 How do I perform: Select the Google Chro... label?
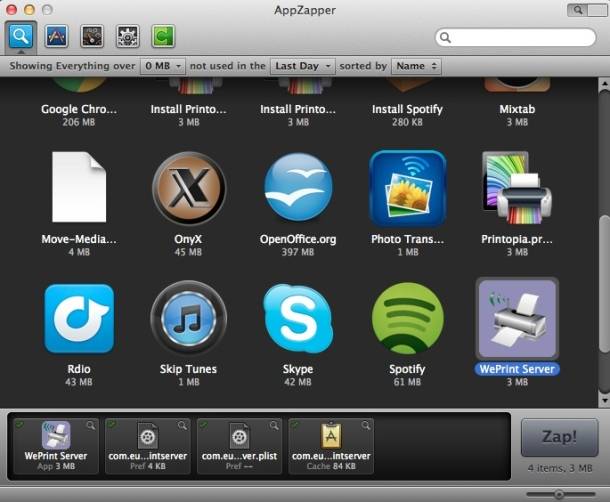point(79,109)
